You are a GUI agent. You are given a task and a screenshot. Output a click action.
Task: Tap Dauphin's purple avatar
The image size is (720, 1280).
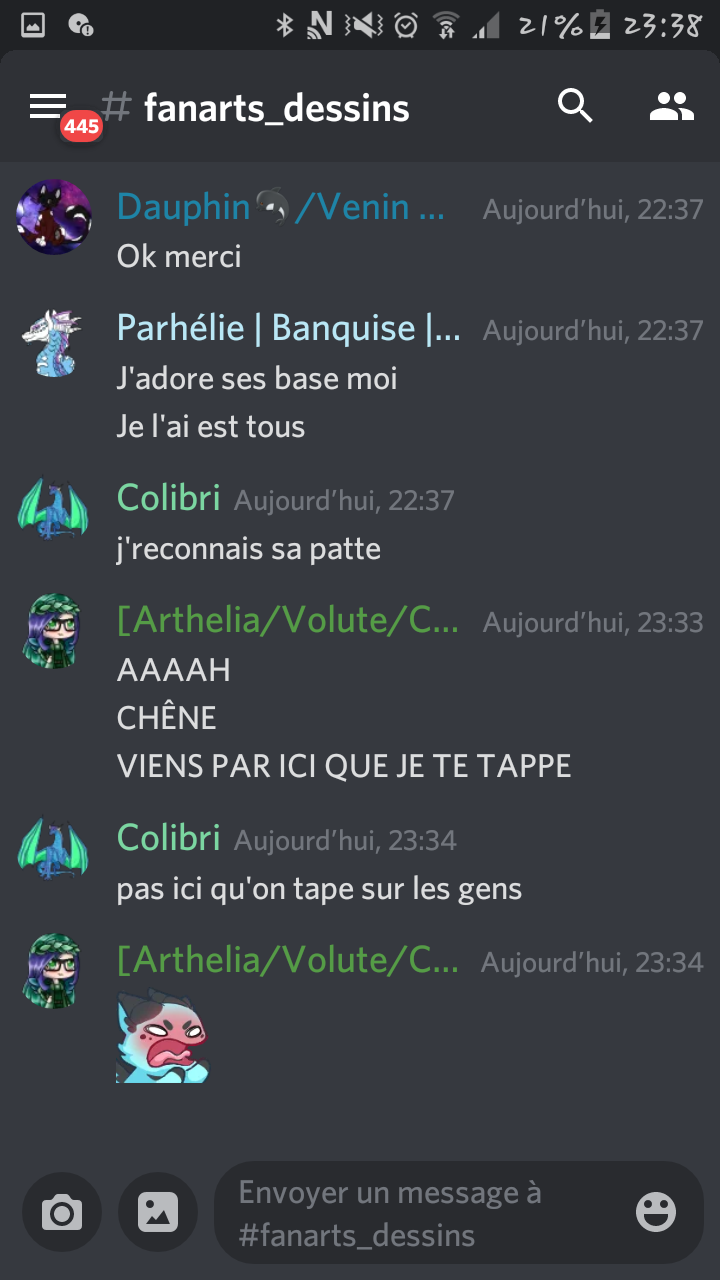click(54, 217)
